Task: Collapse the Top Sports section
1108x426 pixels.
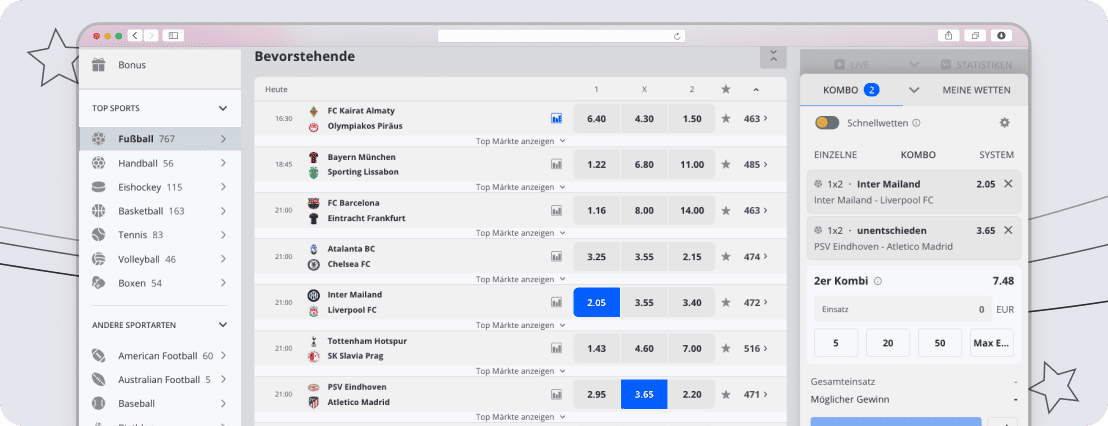Action: pos(223,108)
